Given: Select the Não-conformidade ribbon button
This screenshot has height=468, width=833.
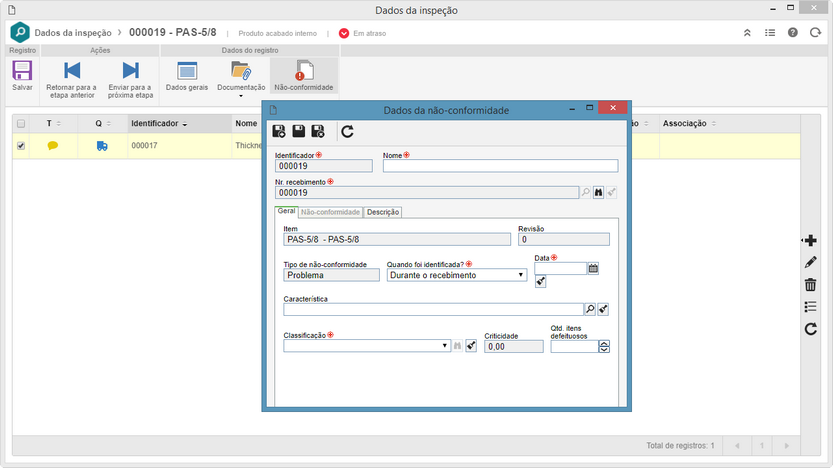Looking at the screenshot, I should point(304,75).
